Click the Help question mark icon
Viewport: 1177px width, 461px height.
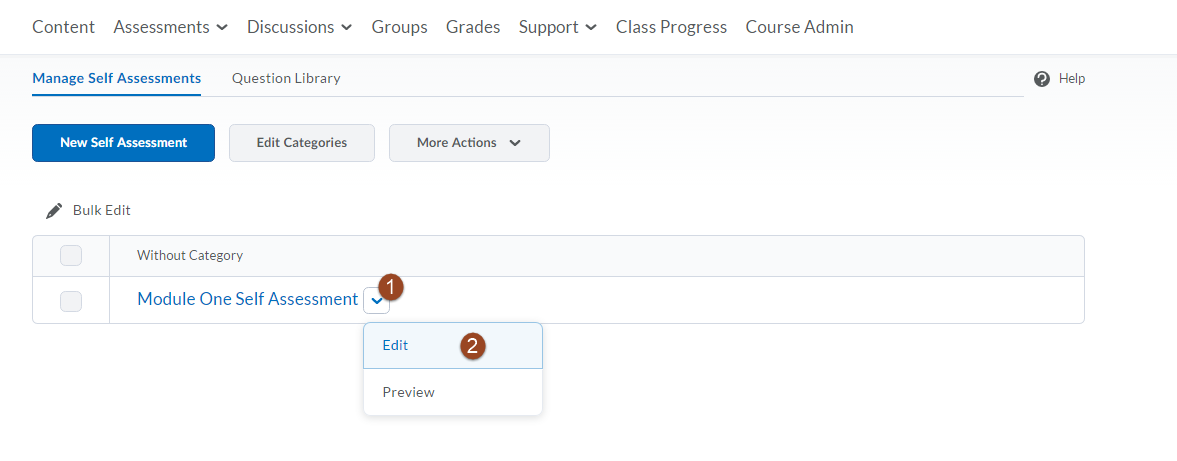coord(1042,79)
